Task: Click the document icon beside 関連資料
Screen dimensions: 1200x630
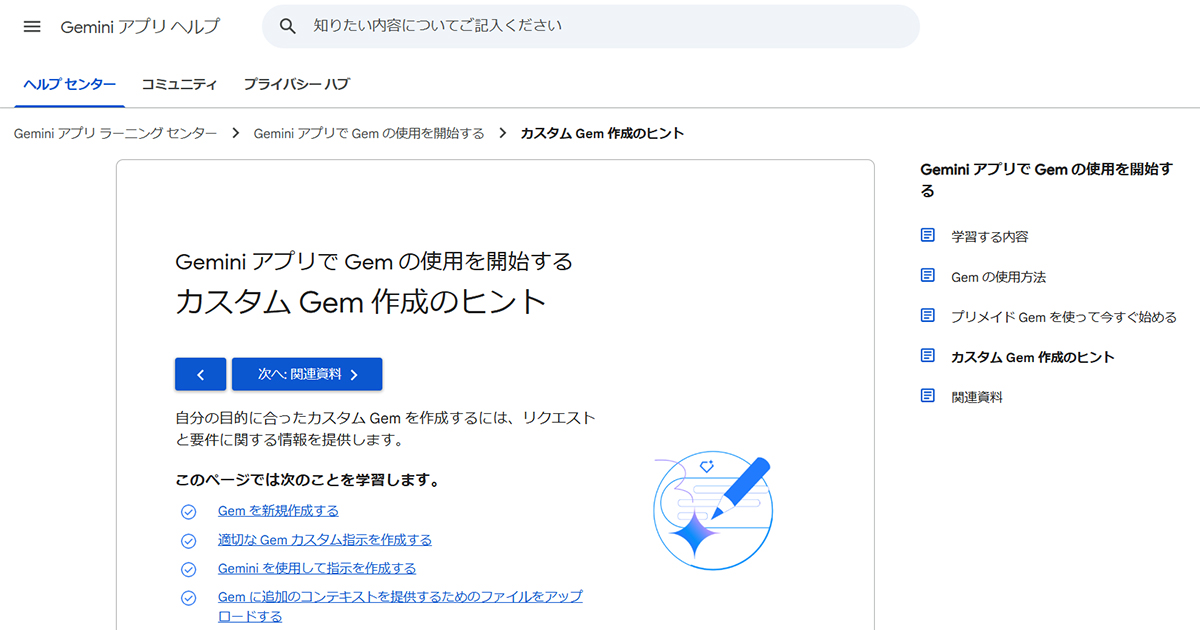Action: [x=928, y=396]
